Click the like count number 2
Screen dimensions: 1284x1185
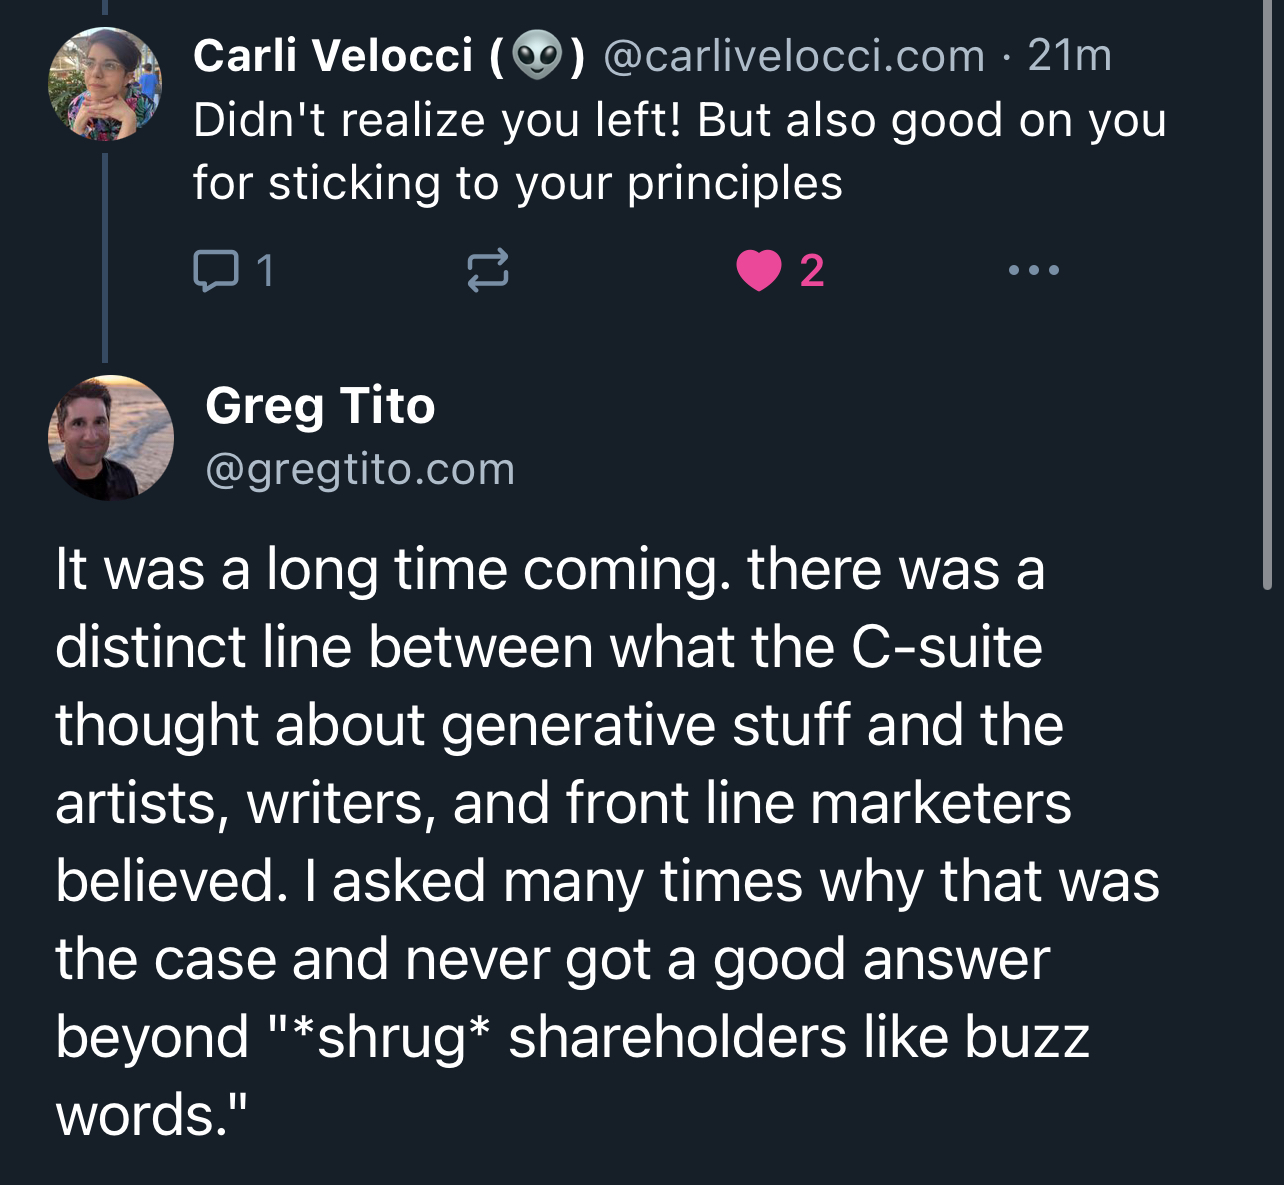(x=812, y=271)
